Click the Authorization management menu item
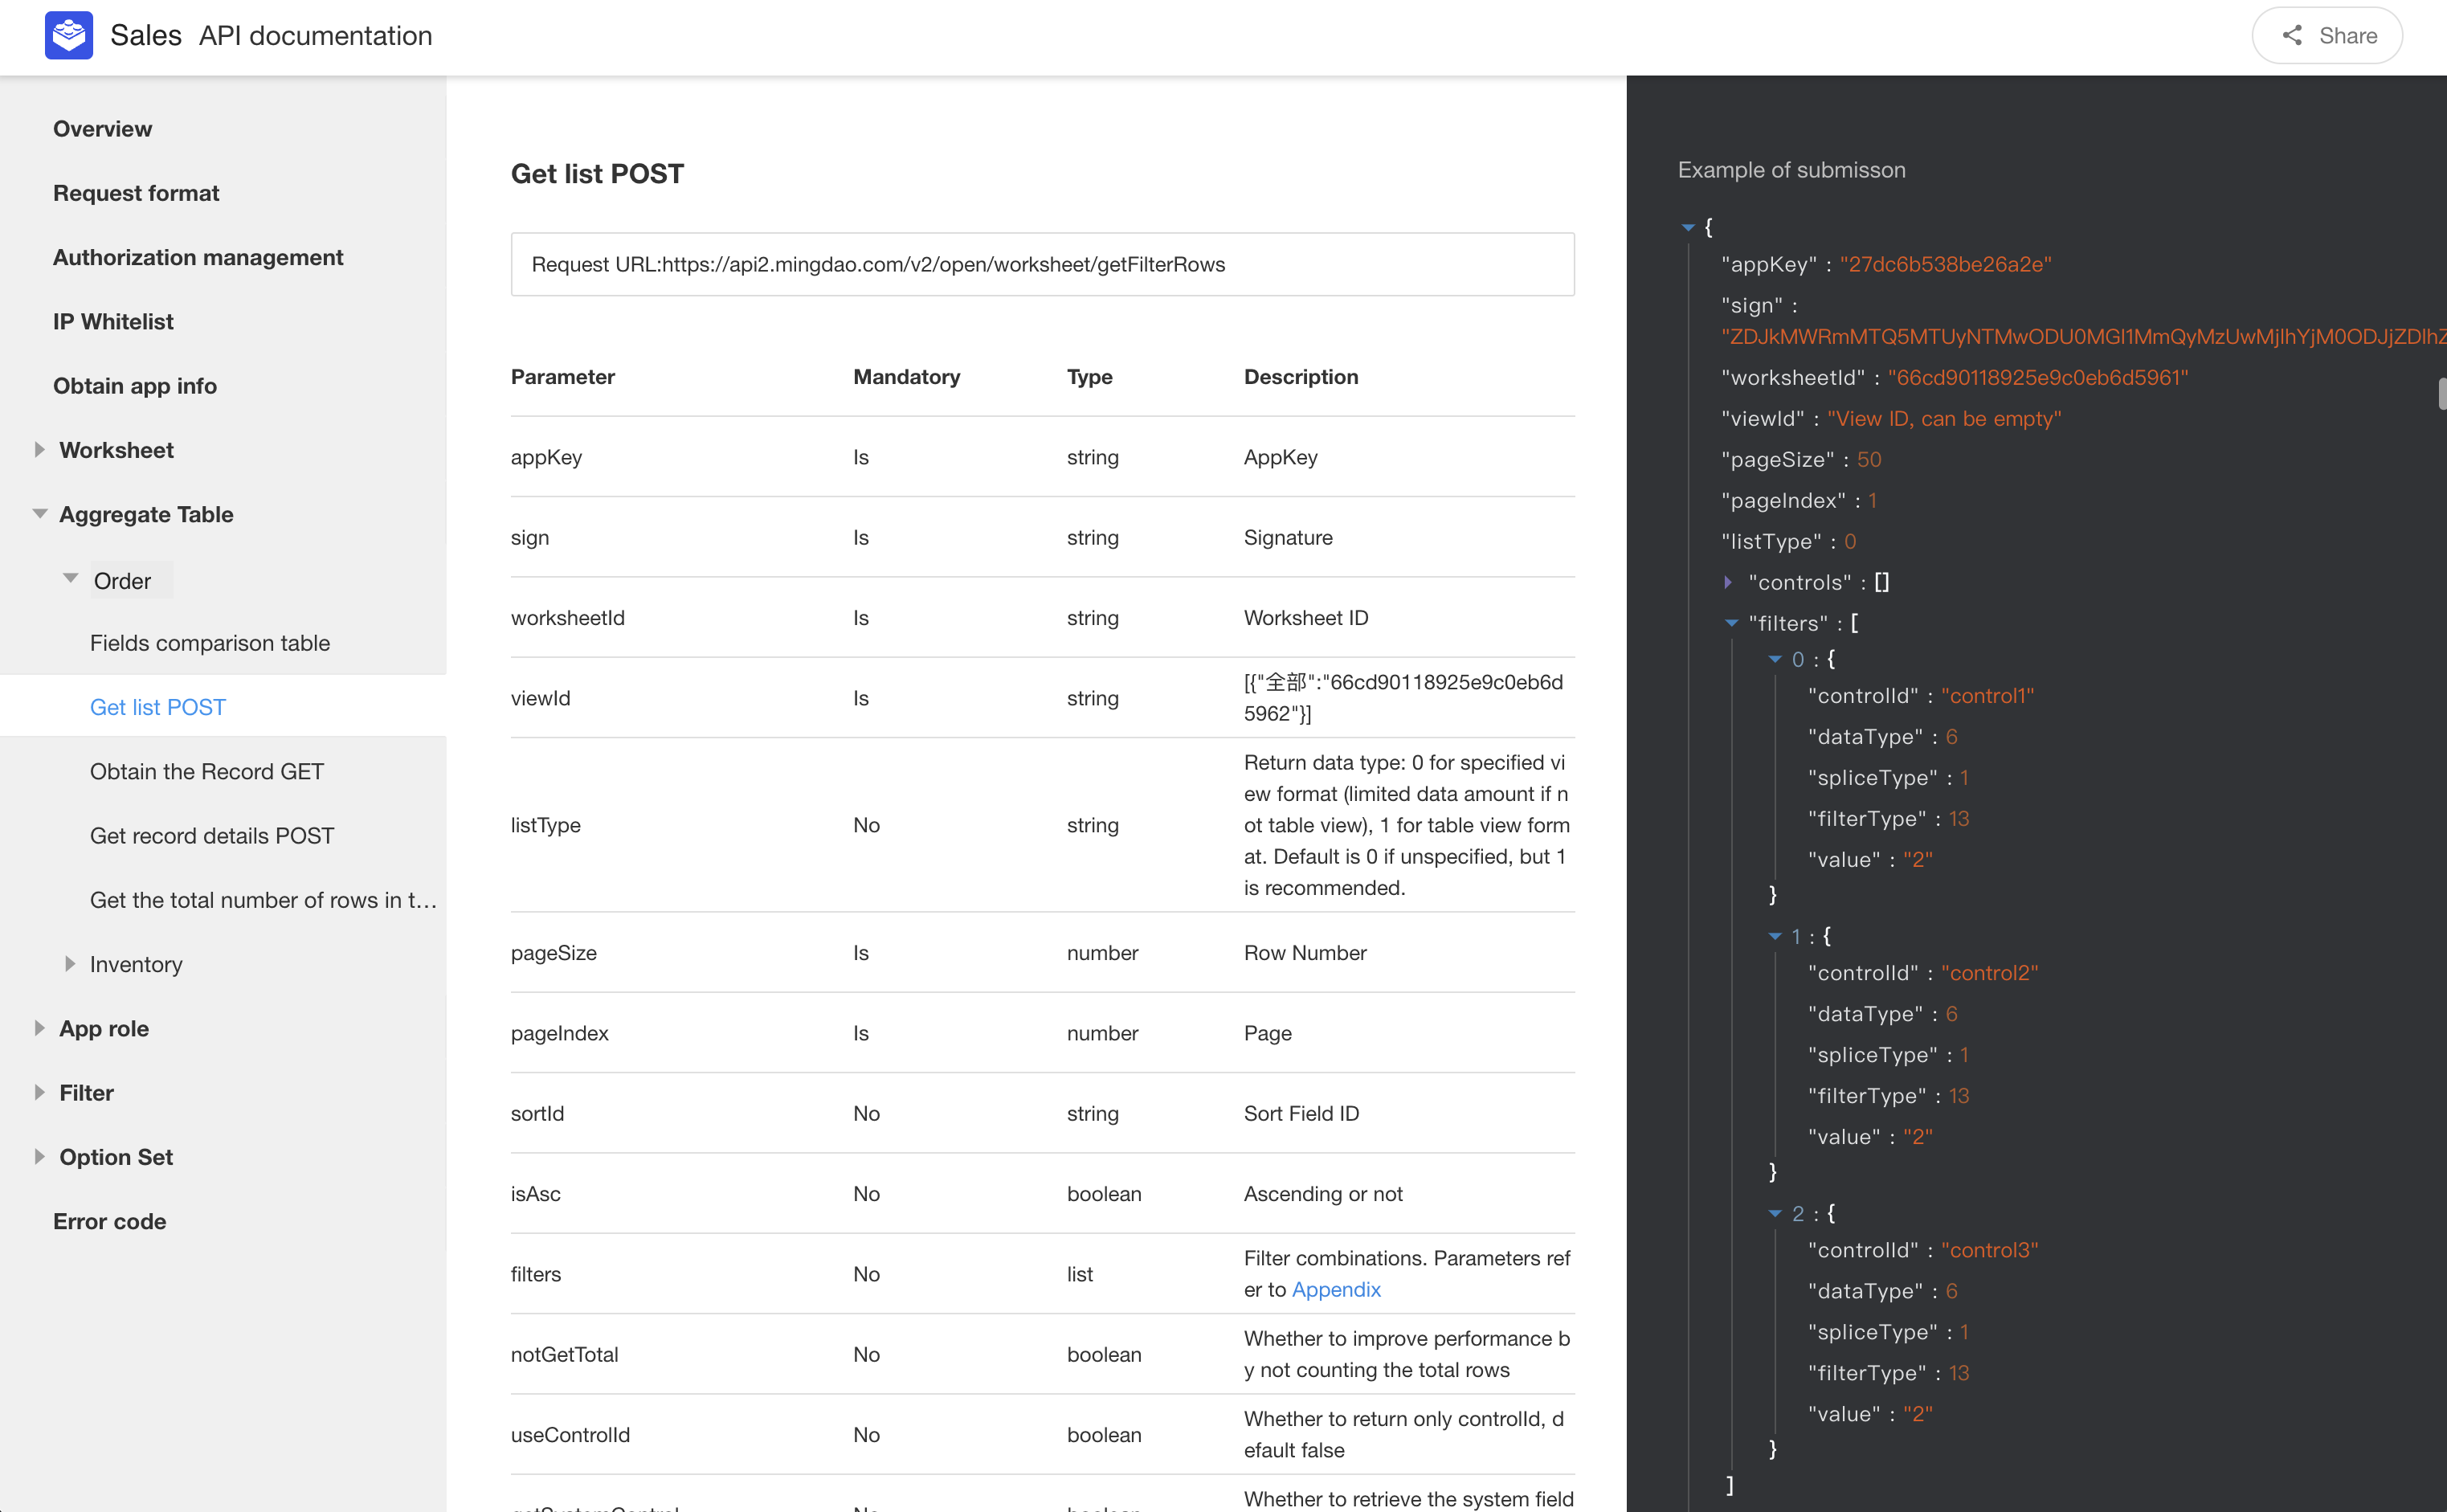 tap(198, 255)
